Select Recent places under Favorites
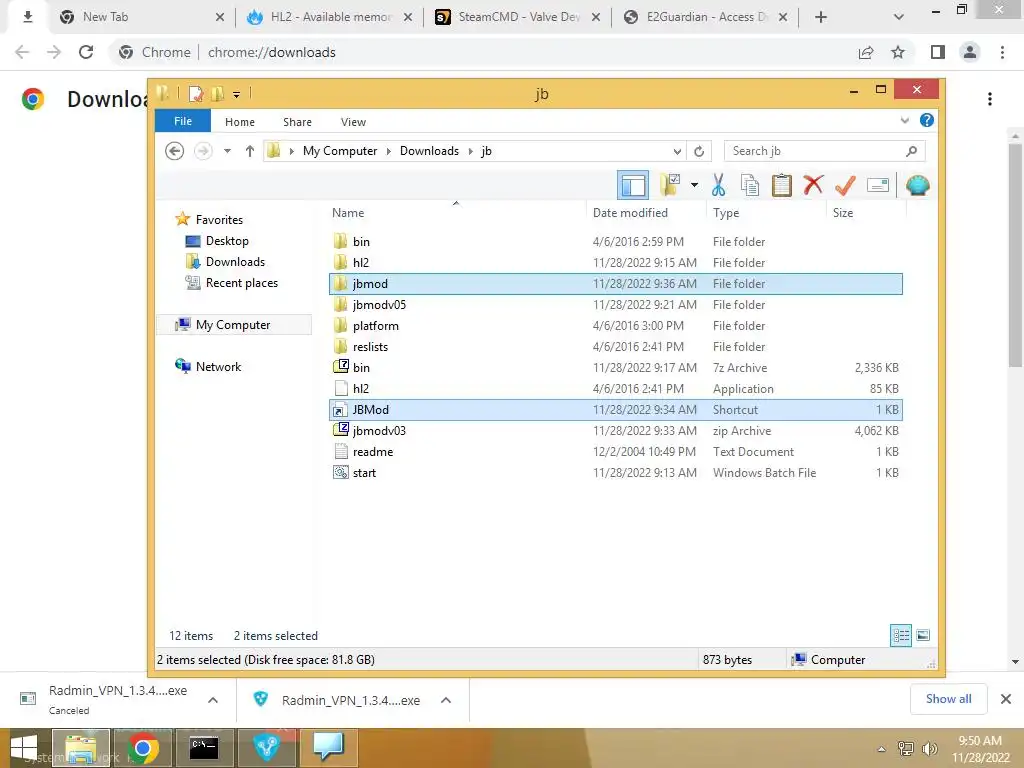 [242, 283]
